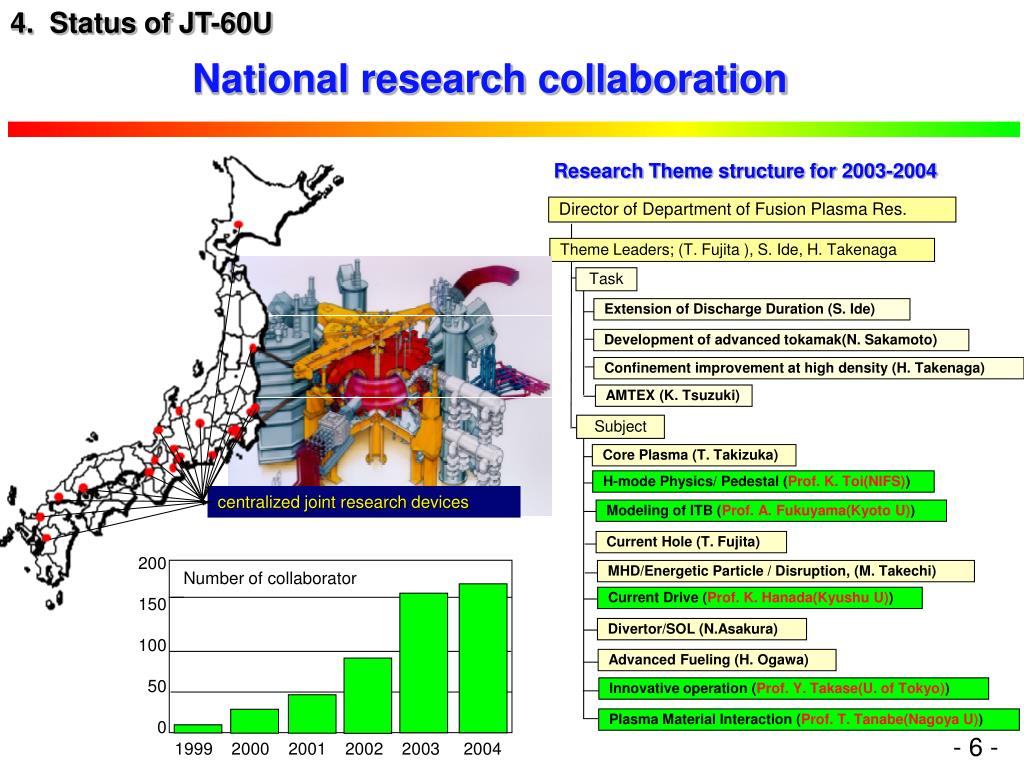The image size is (1024, 768).
Task: Select the '1999' x-axis label
Action: coord(193,749)
